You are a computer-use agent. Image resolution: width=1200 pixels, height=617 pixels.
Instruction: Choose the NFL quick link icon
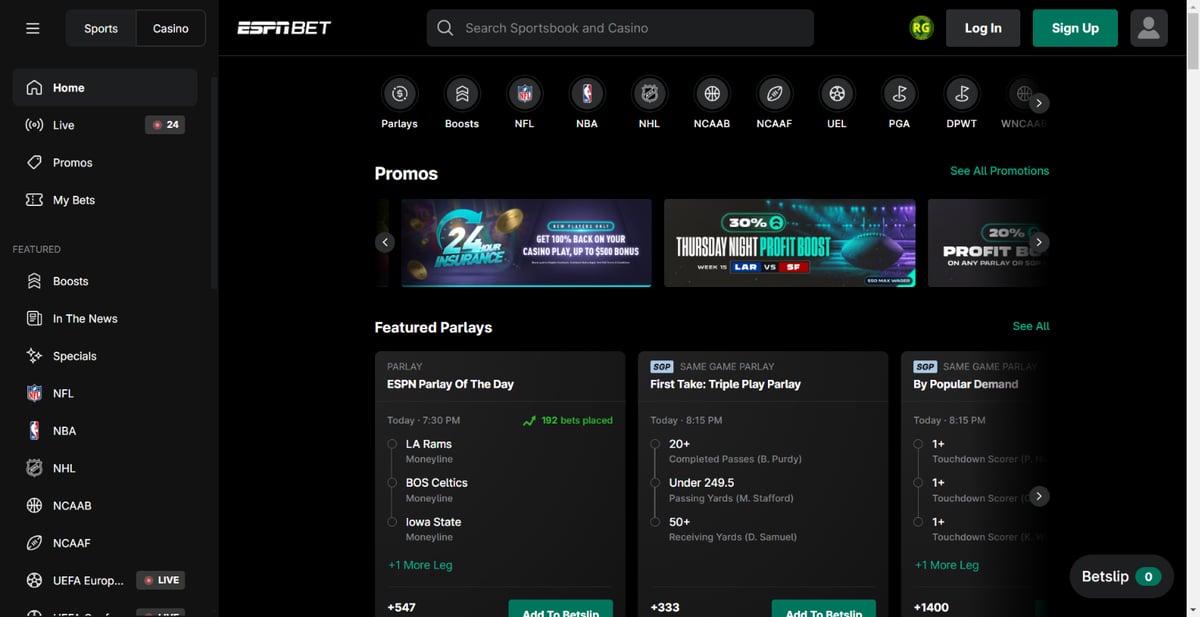524,94
